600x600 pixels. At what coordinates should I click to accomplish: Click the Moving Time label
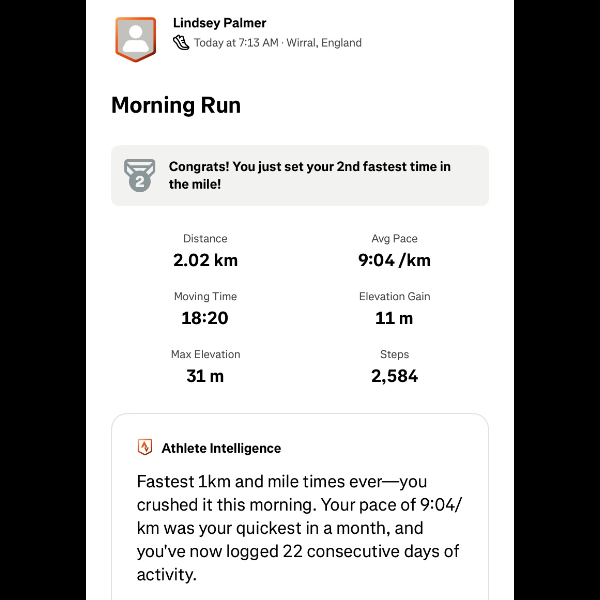[205, 297]
